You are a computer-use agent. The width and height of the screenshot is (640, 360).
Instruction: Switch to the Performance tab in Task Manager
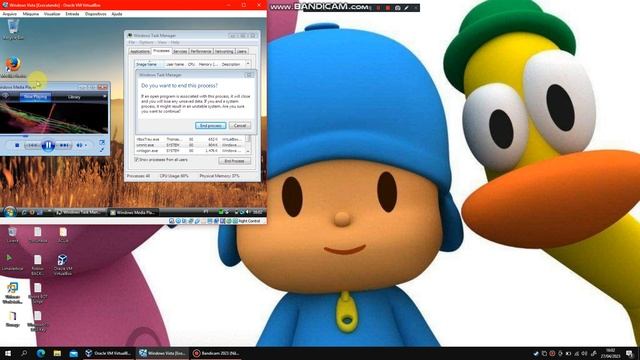pos(201,51)
